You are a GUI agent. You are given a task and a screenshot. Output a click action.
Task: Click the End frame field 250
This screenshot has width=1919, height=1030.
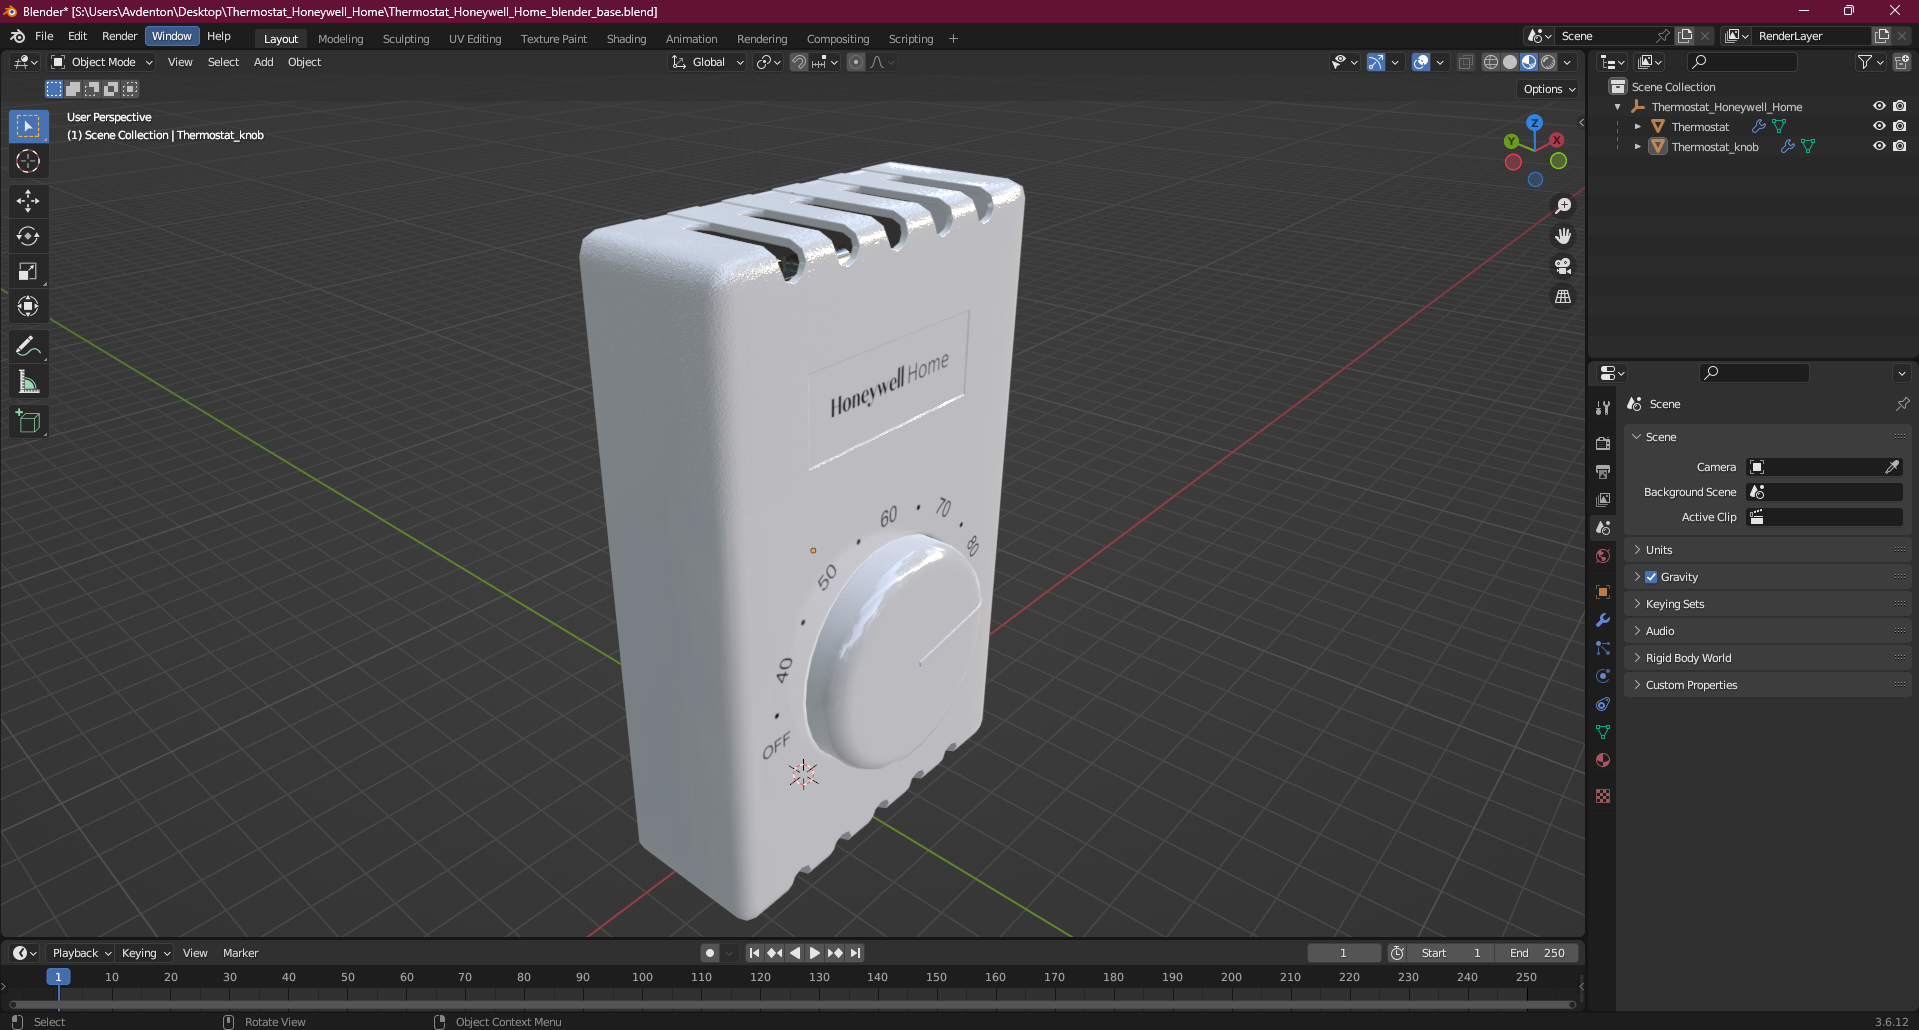tap(1538, 953)
